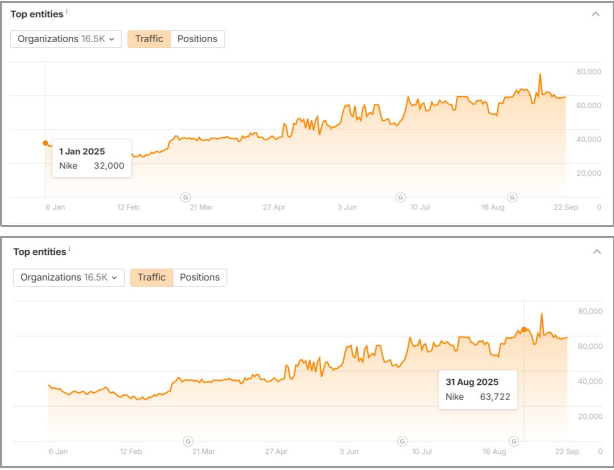Collapse the upper Top entities panel
The width and height of the screenshot is (614, 470).
pyautogui.click(x=596, y=15)
